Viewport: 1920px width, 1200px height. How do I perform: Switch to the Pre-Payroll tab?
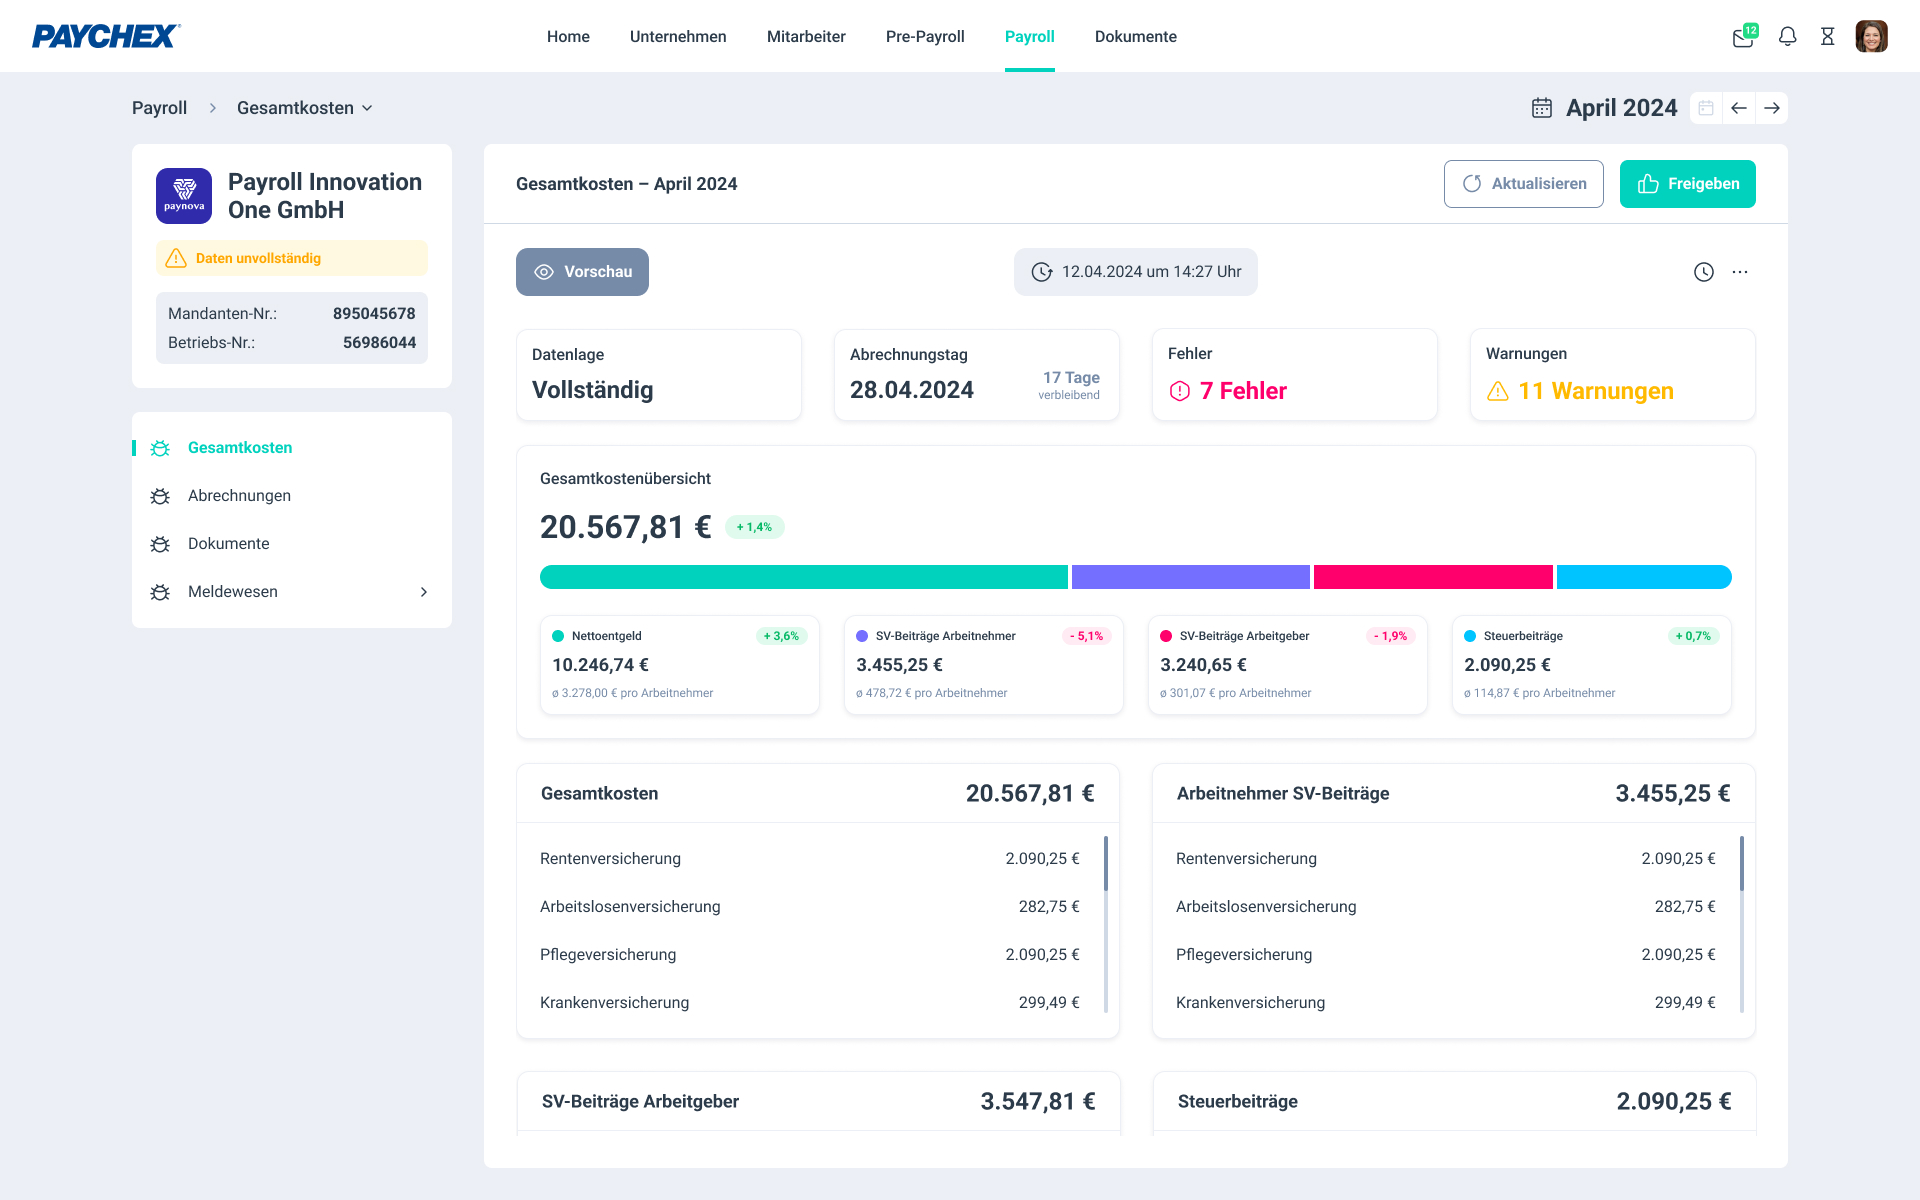click(925, 37)
